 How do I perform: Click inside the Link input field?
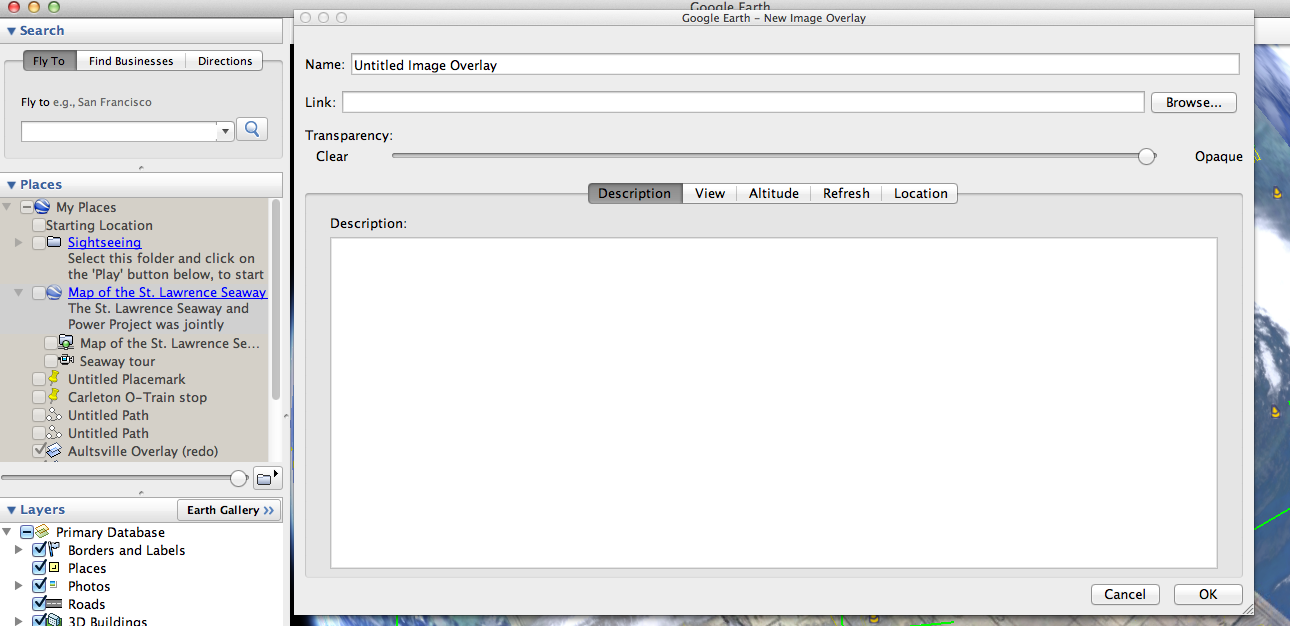pyautogui.click(x=742, y=102)
